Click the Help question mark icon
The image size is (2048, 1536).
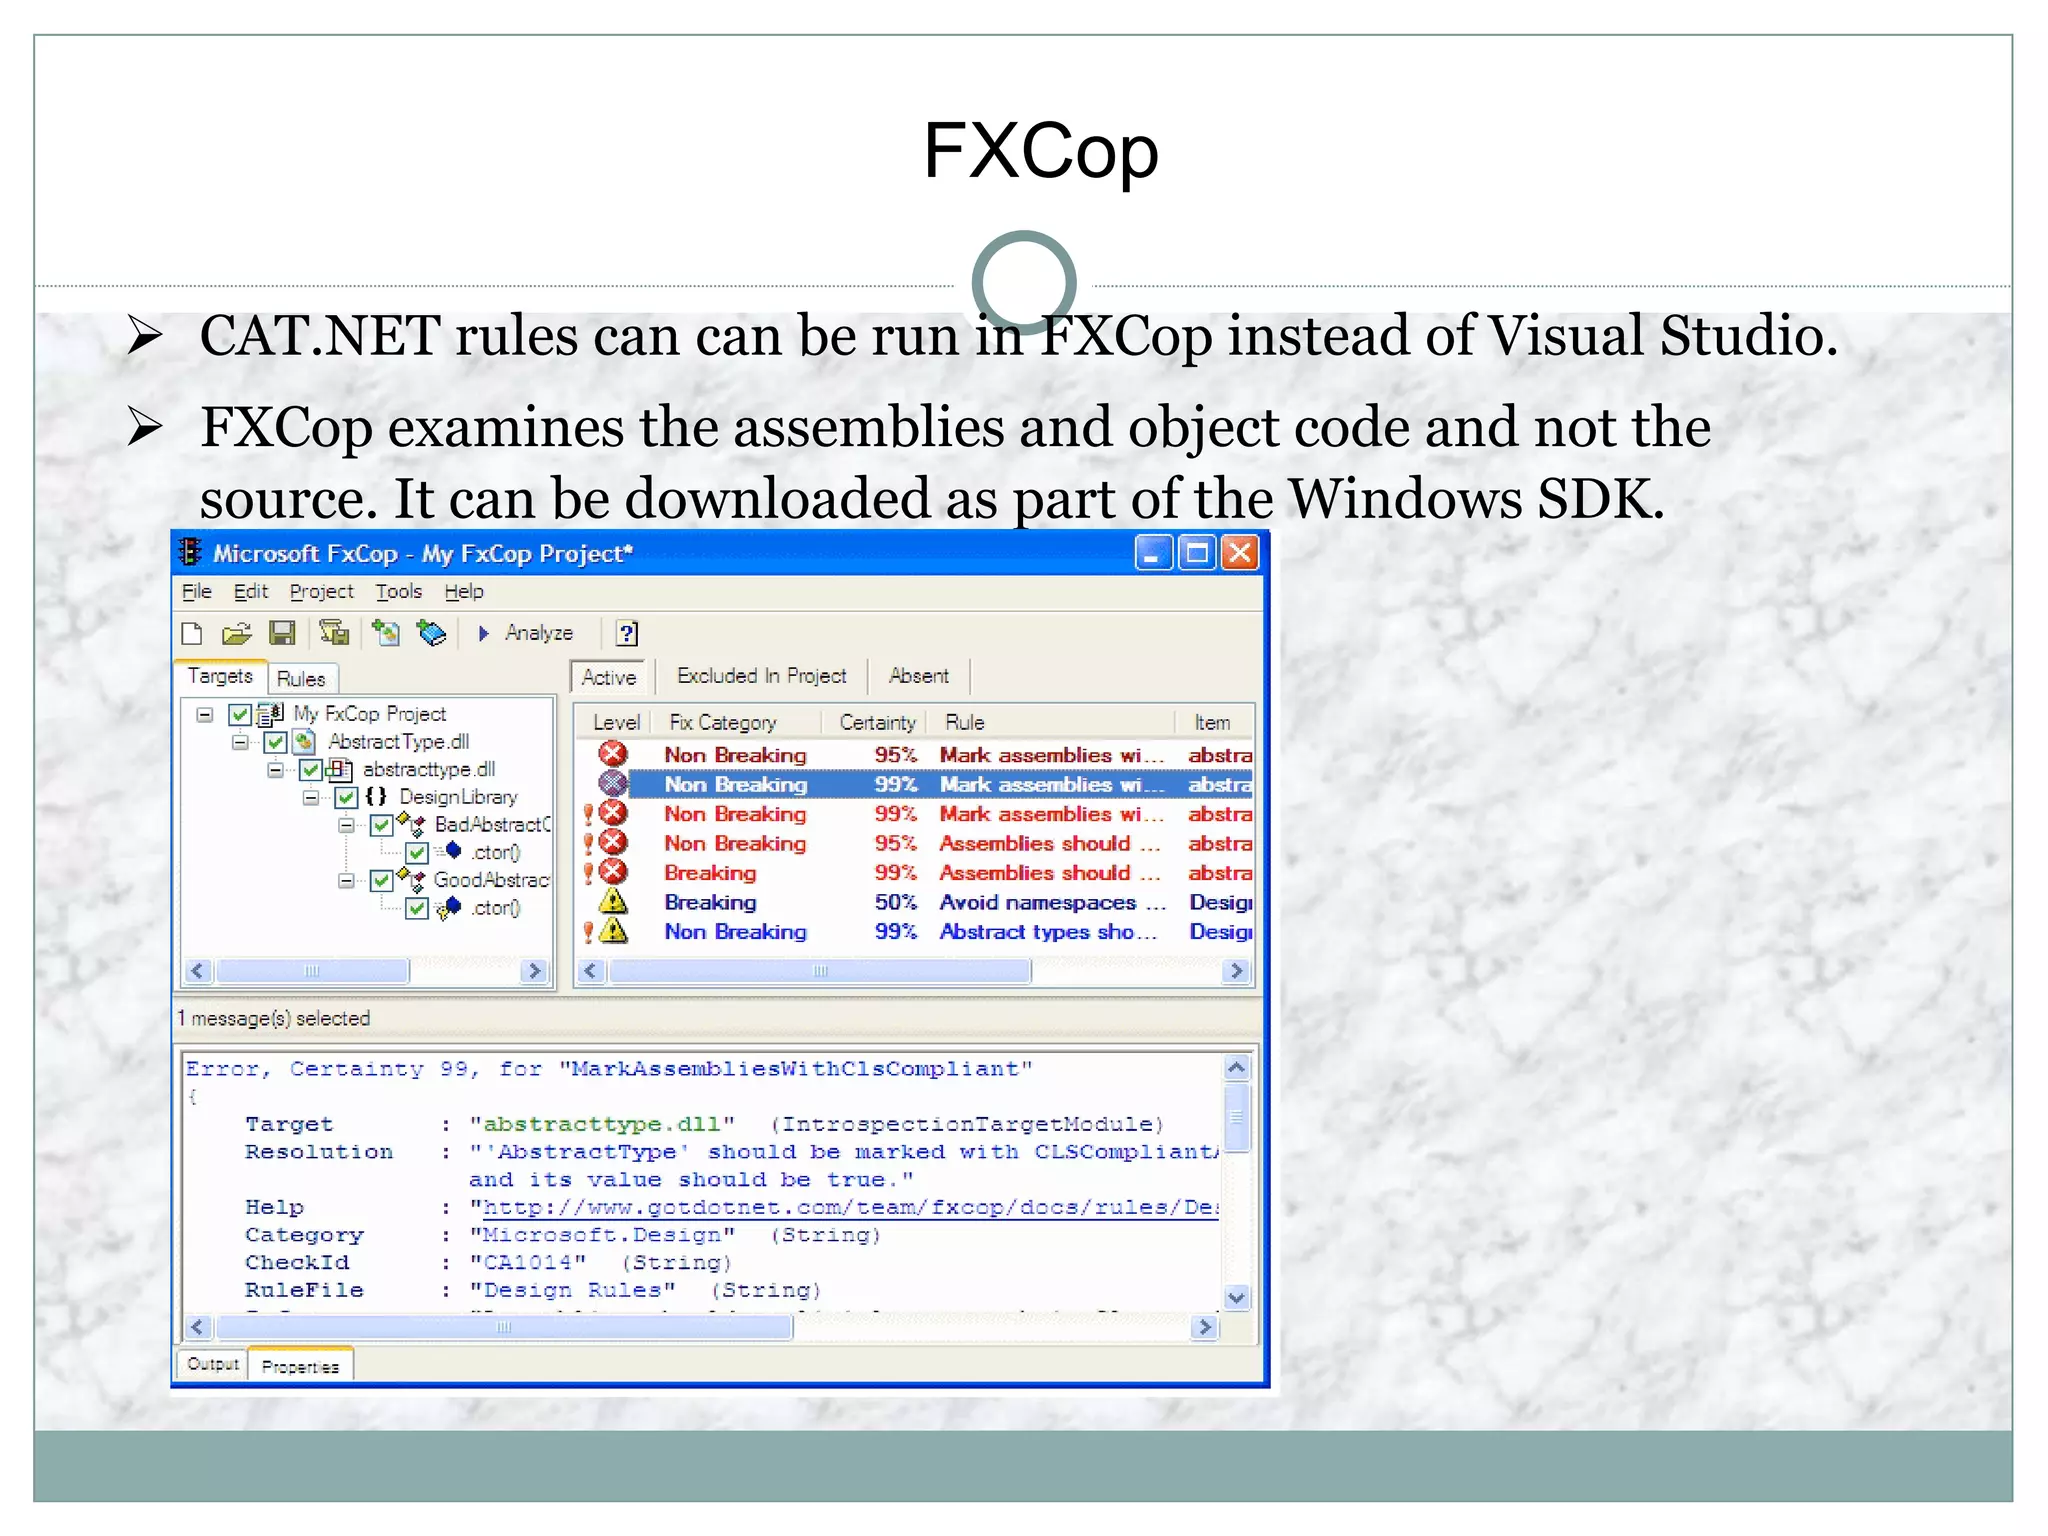pos(627,633)
